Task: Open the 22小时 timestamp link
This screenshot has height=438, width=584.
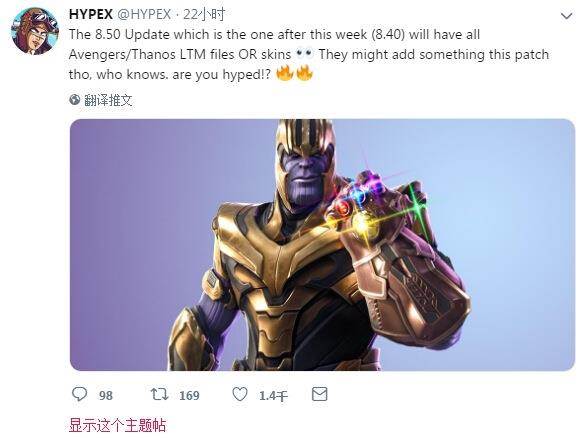Action: click(x=204, y=15)
